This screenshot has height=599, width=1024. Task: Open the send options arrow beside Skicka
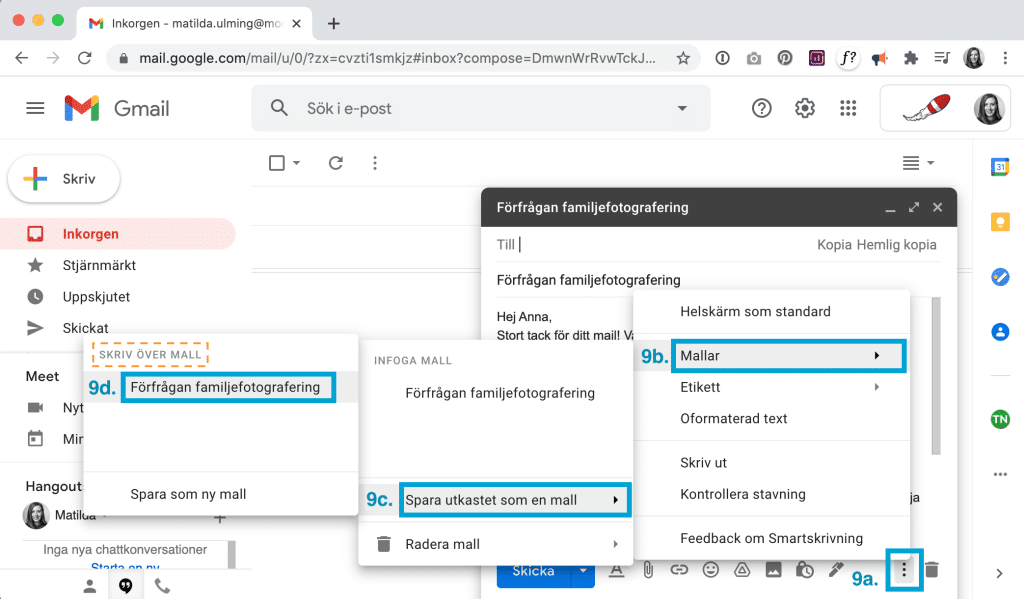pyautogui.click(x=581, y=571)
